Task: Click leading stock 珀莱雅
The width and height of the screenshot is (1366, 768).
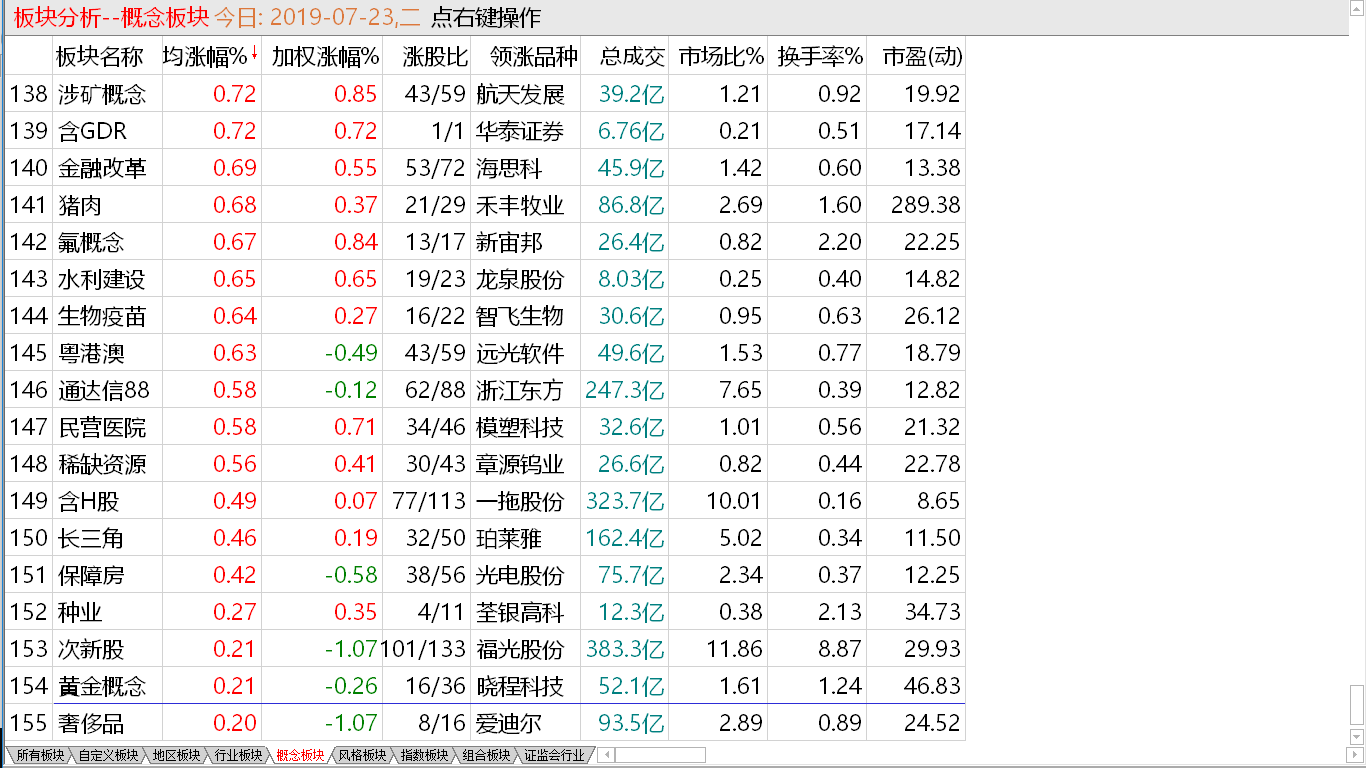Action: point(509,538)
